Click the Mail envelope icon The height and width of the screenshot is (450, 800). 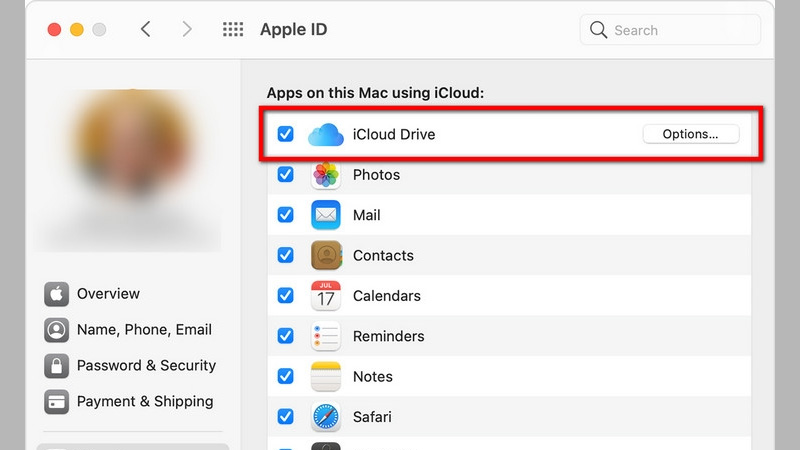click(x=326, y=215)
